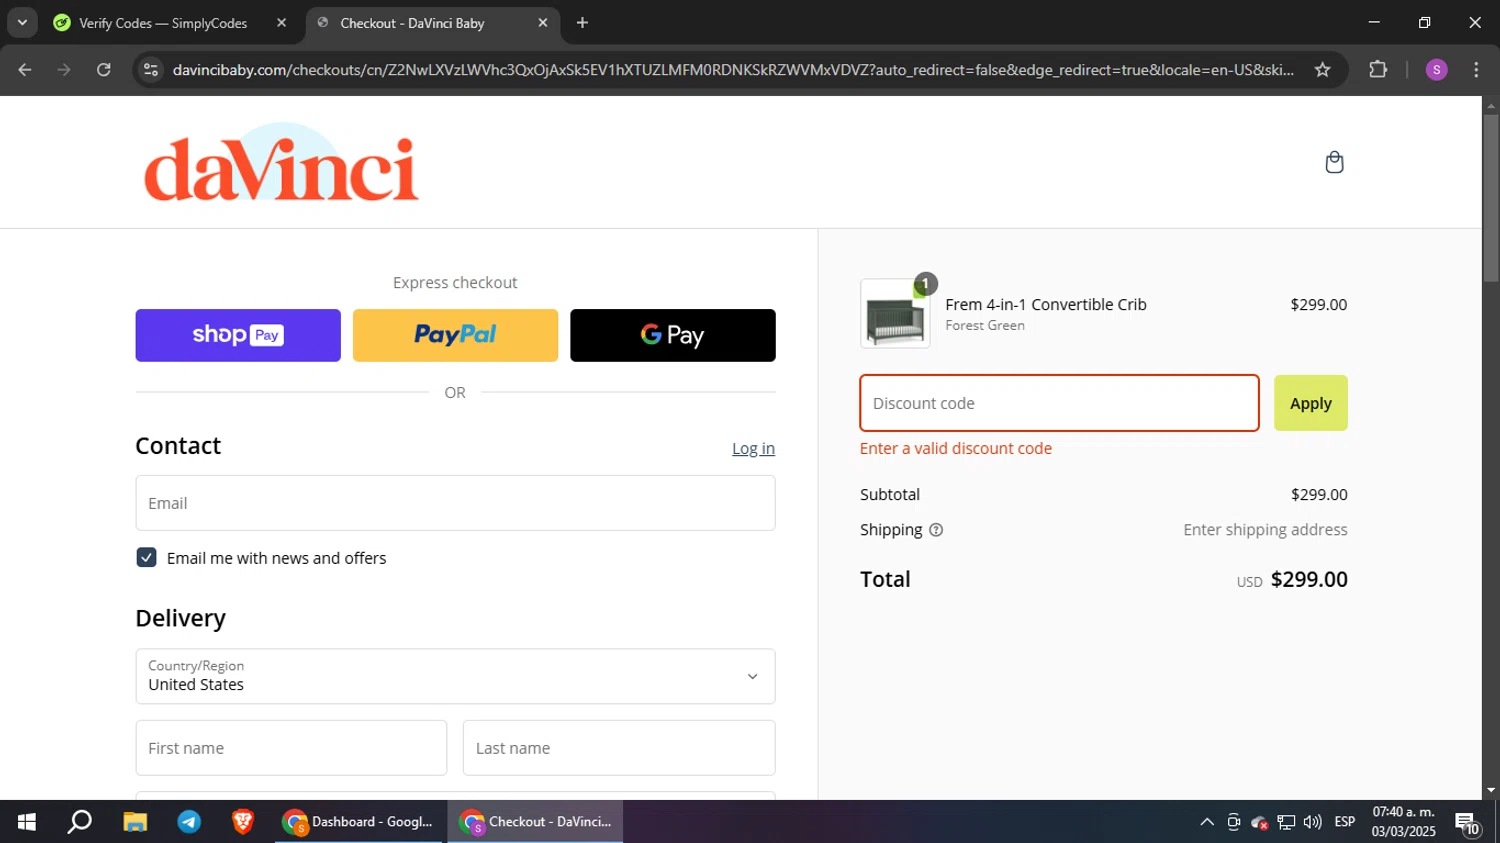This screenshot has height=843, width=1500.
Task: Click the browser address bar URL
Action: (732, 69)
